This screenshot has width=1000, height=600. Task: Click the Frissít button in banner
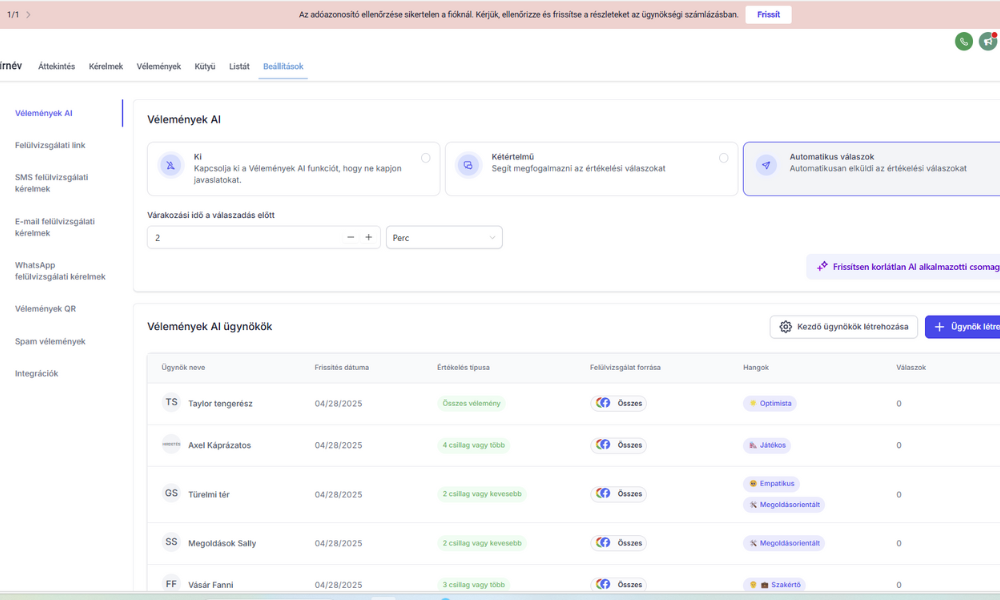(768, 15)
